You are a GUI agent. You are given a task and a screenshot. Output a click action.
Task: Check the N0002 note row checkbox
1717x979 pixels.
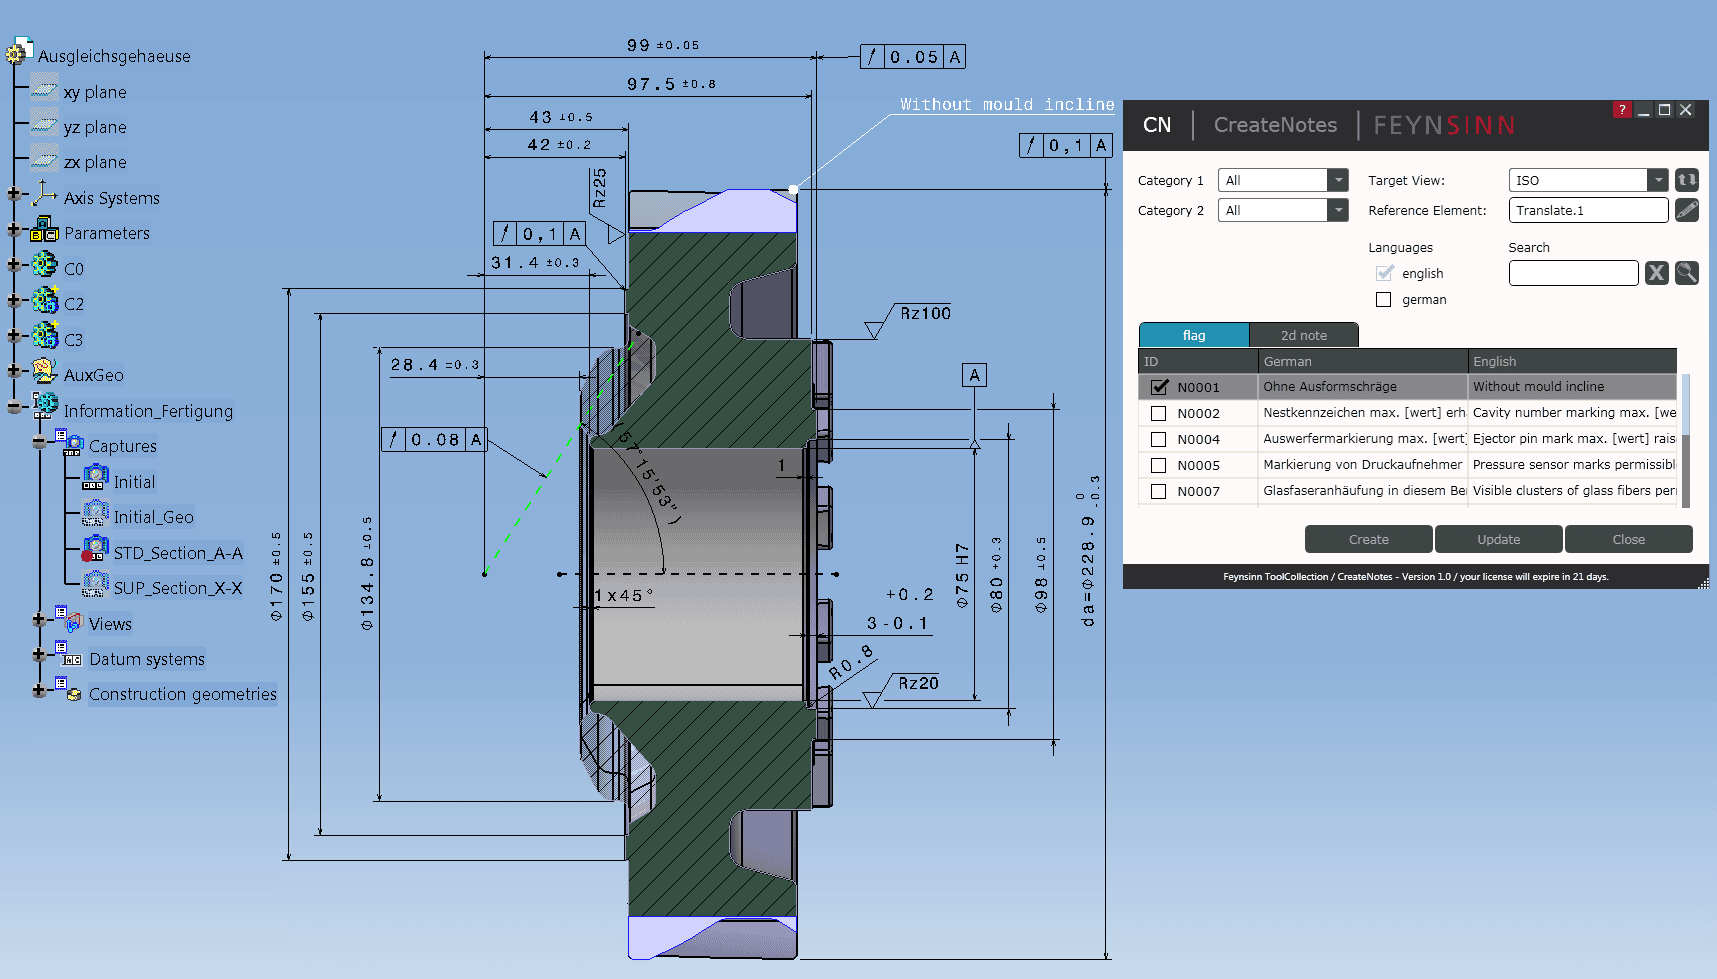coord(1159,413)
